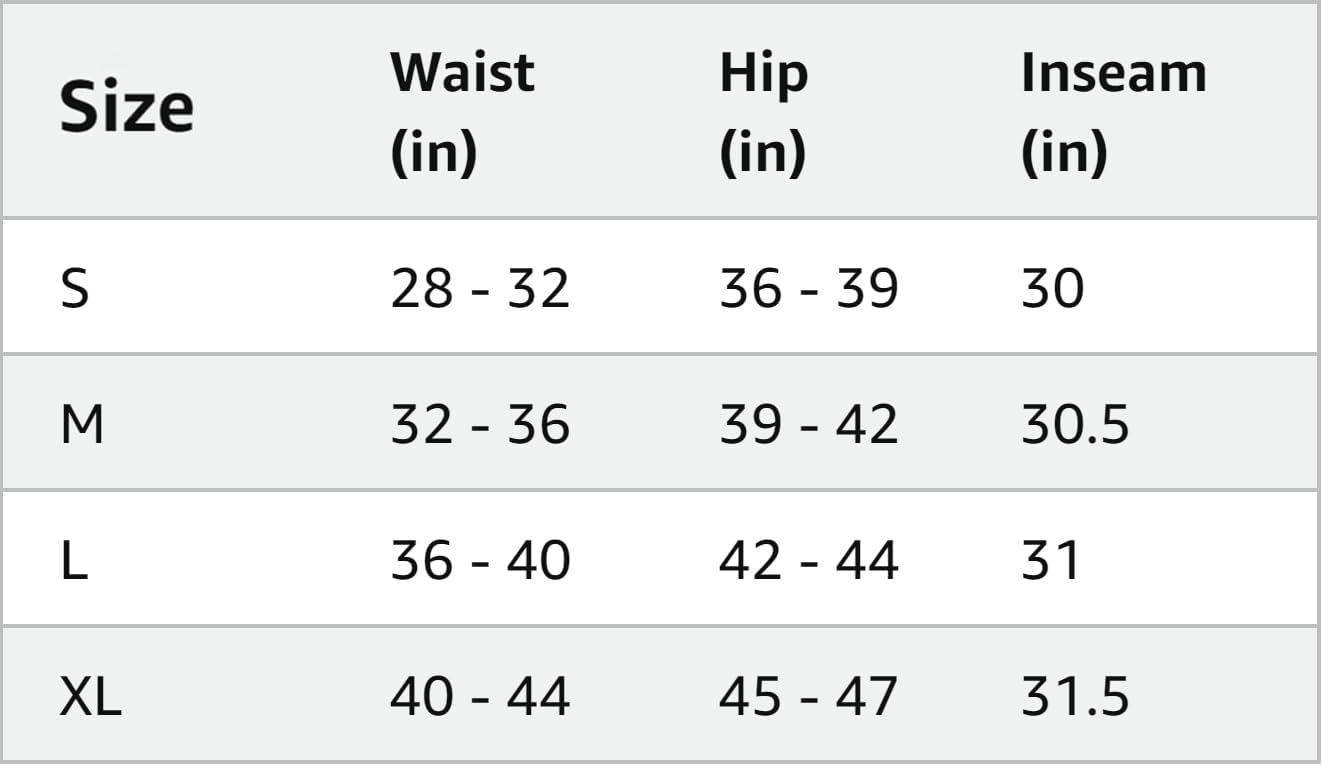Select the L size row label
This screenshot has width=1322, height=765.
(x=74, y=560)
